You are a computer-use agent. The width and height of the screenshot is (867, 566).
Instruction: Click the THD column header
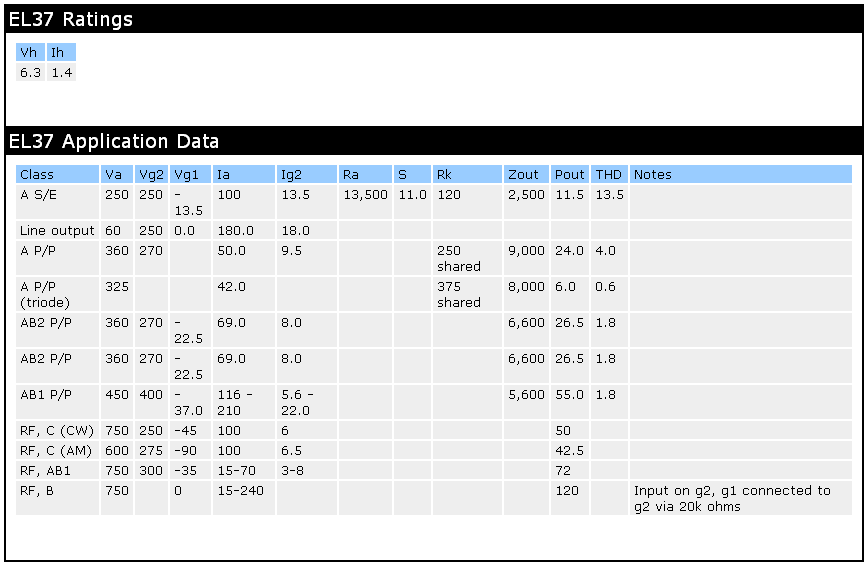point(609,175)
